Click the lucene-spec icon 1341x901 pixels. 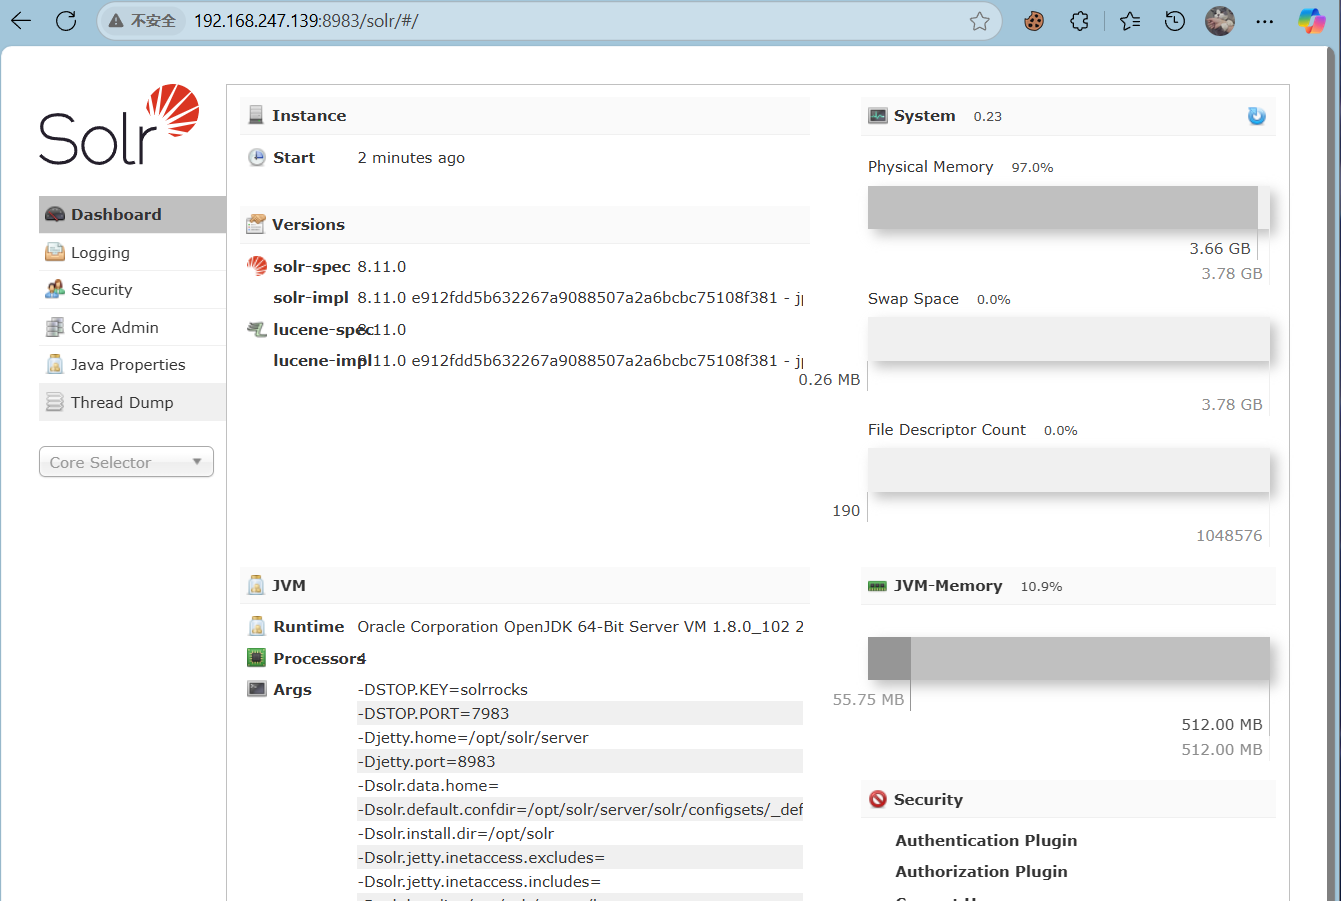pos(257,329)
